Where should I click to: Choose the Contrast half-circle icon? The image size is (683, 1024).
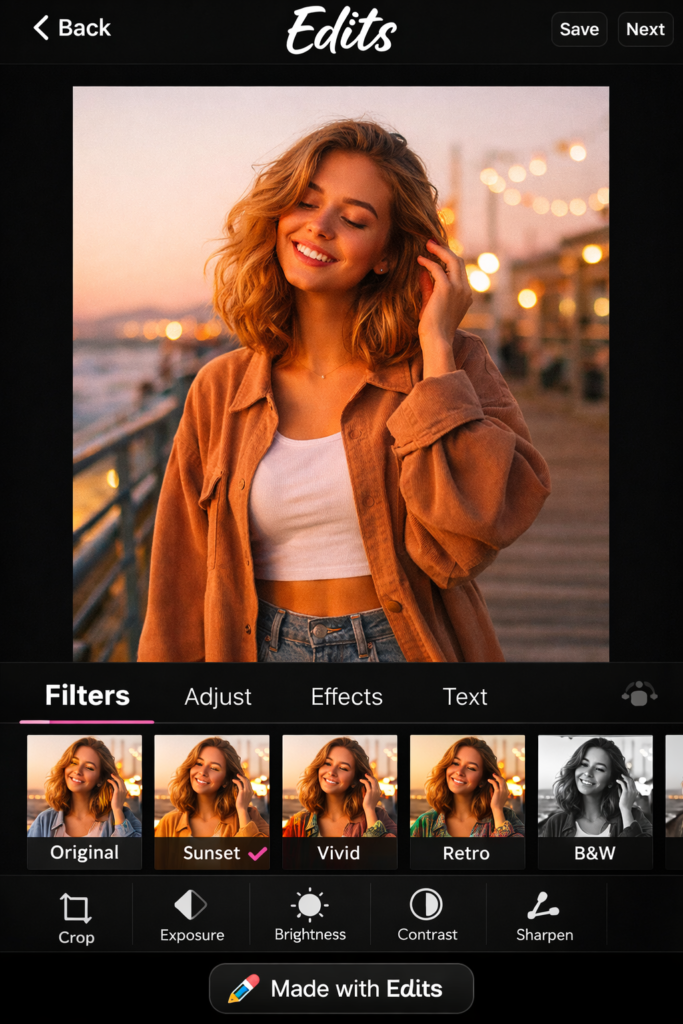coord(427,905)
